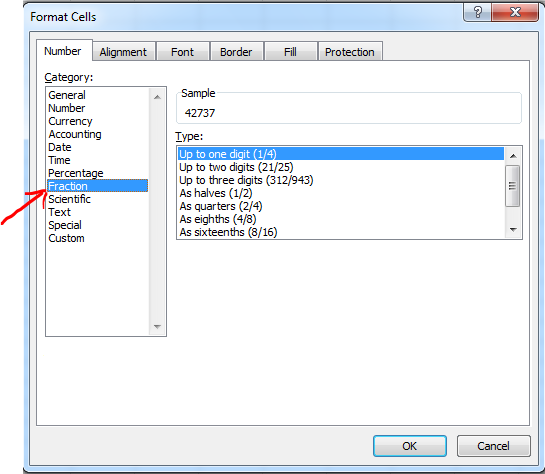The height and width of the screenshot is (474, 545).
Task: Click Category list scroll down arrow
Action: 157,326
